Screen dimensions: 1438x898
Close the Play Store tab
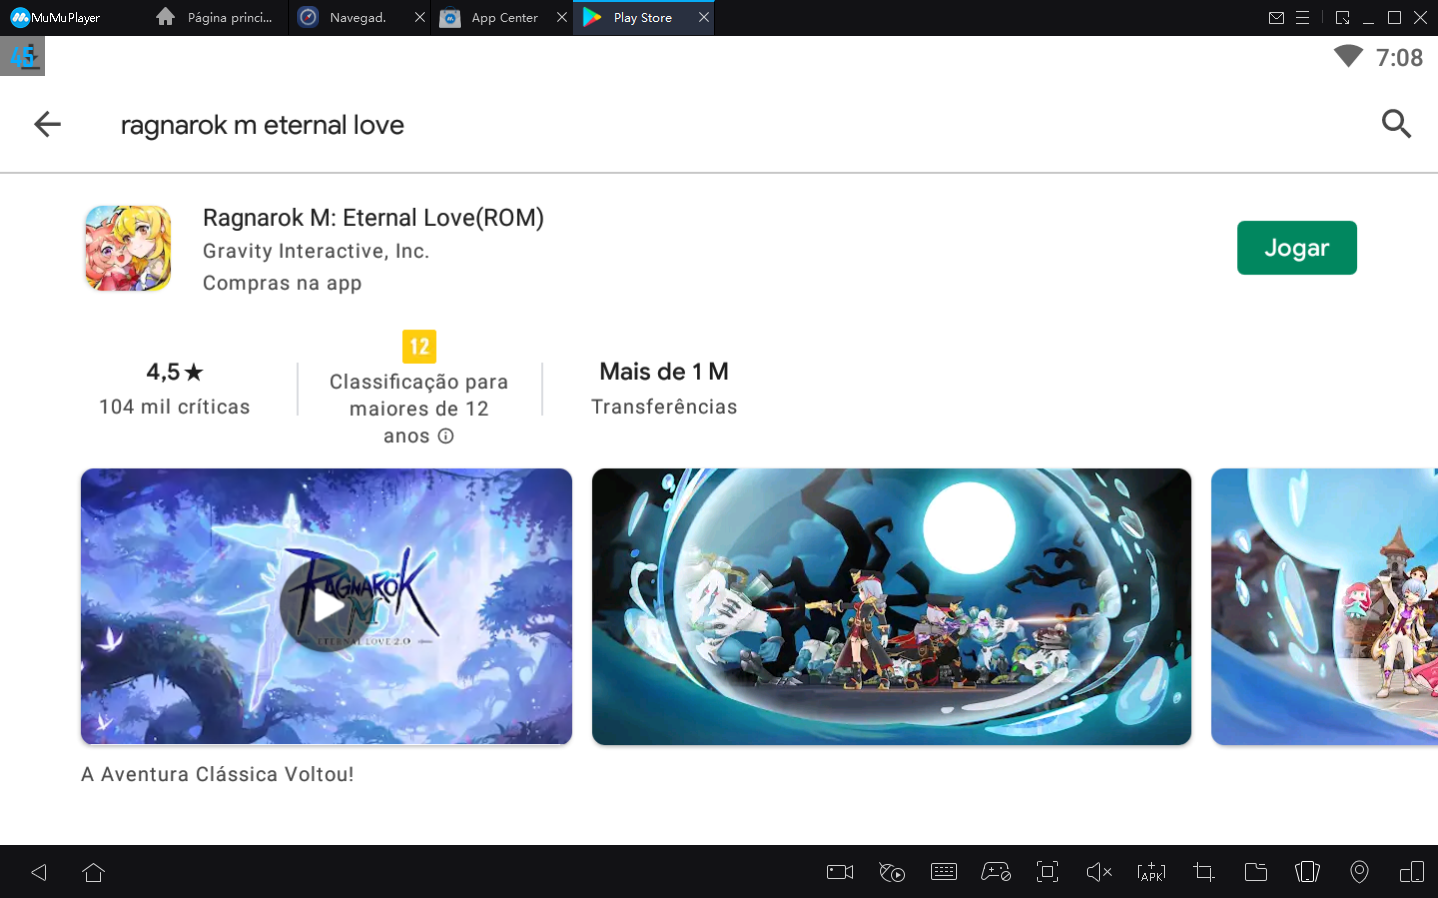pyautogui.click(x=704, y=18)
